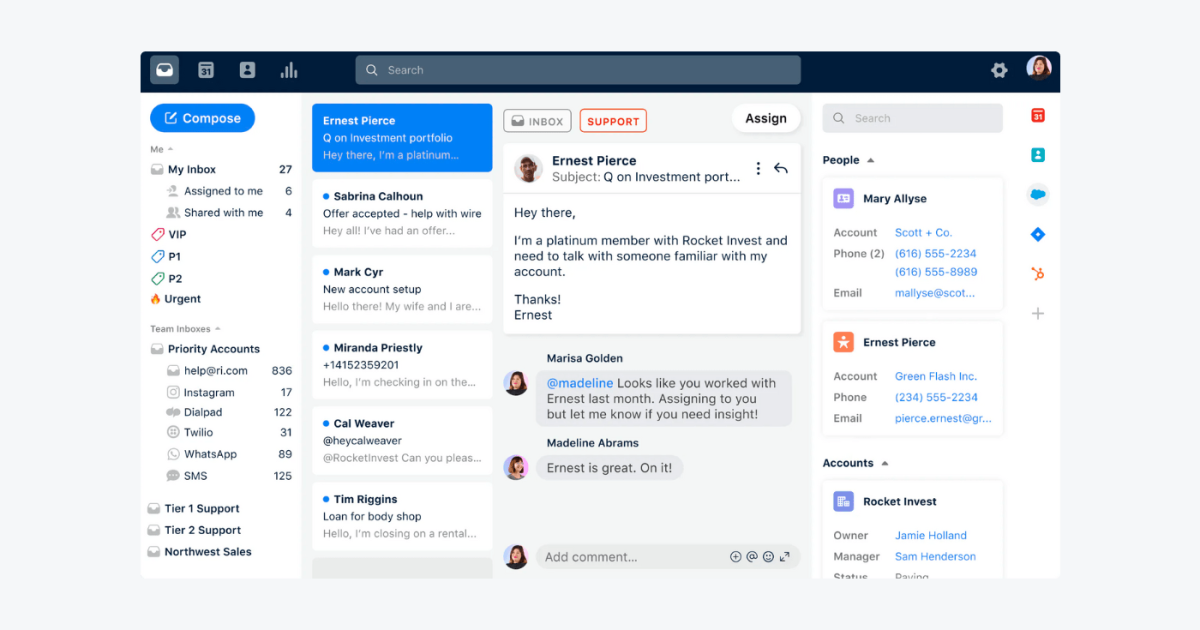
Task: Open Settings via the gear icon
Action: pyautogui.click(x=998, y=70)
